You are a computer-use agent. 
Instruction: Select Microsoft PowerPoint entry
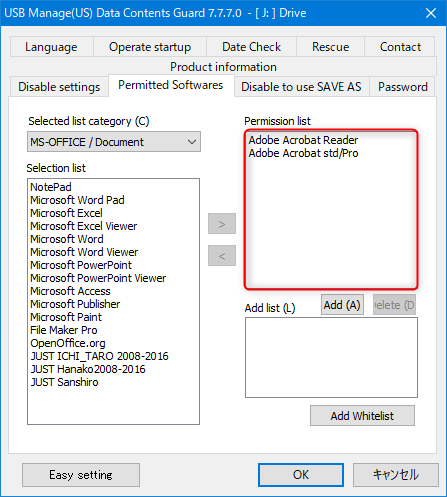[81, 265]
